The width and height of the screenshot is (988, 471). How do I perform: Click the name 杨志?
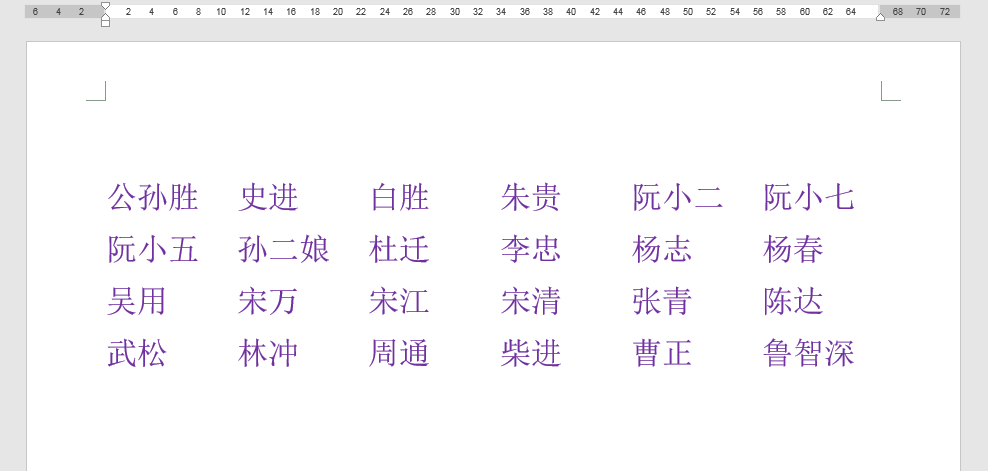point(662,249)
